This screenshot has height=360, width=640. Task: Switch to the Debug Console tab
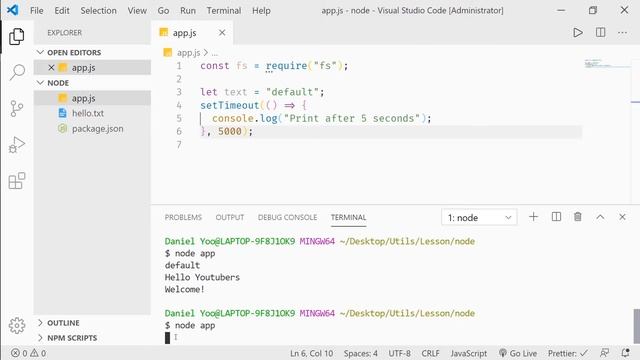tap(287, 217)
